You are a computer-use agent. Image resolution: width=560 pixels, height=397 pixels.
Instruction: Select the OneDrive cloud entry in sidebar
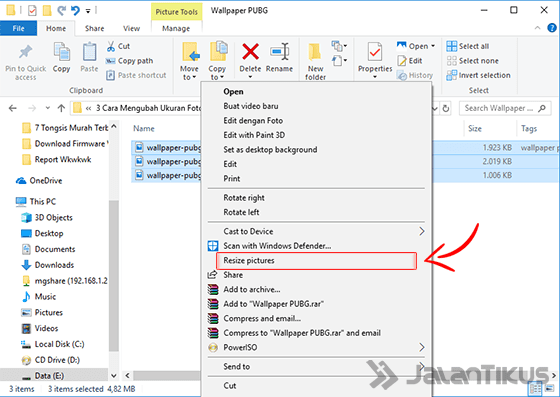[x=39, y=181]
